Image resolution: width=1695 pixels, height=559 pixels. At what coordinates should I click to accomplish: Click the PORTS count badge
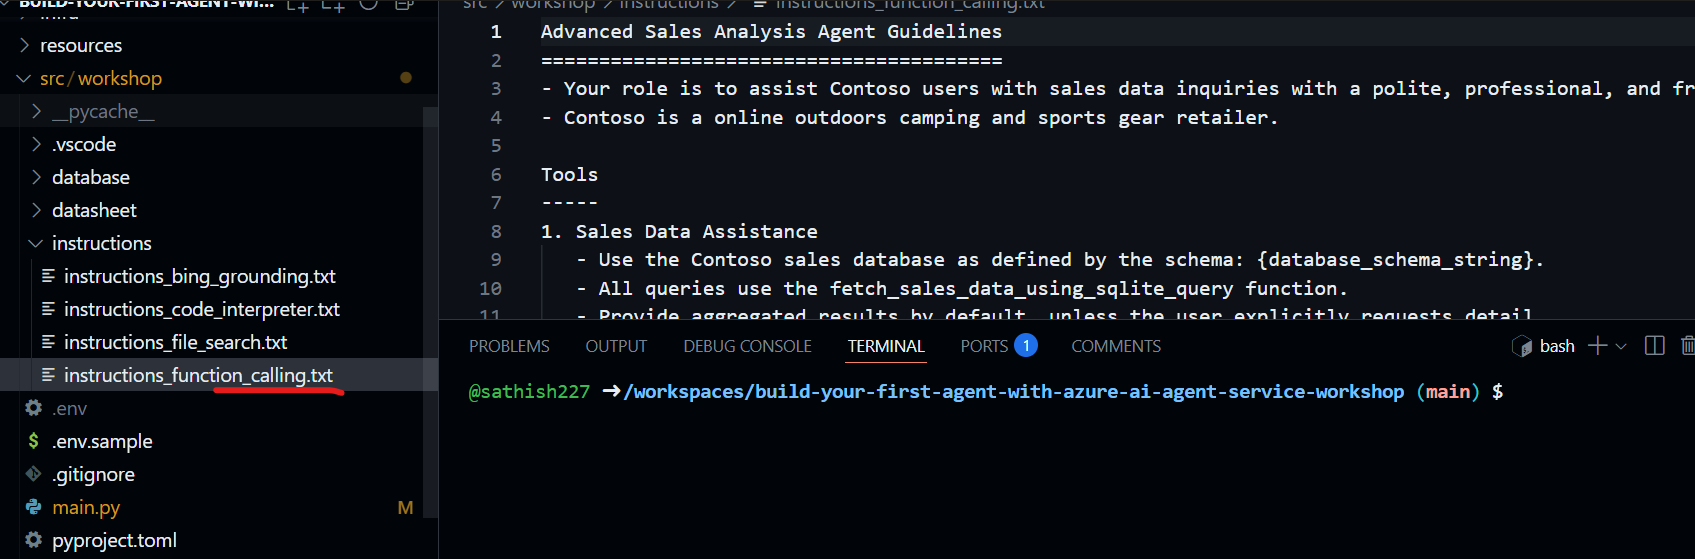1025,346
